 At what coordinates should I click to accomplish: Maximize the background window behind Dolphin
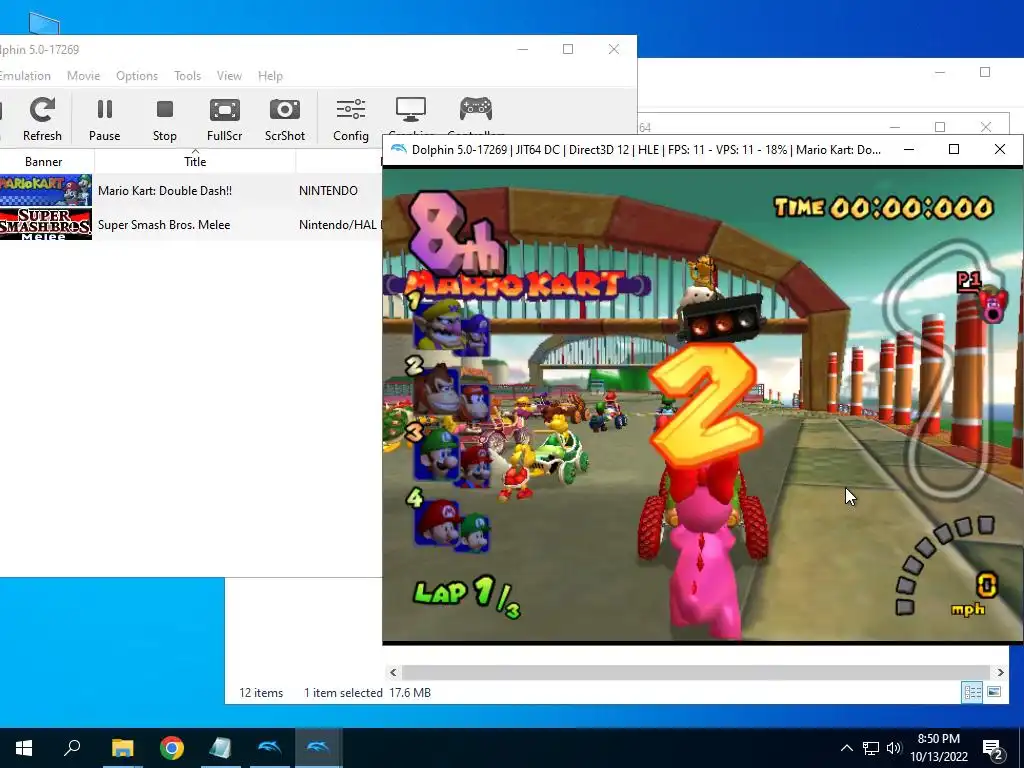[985, 72]
